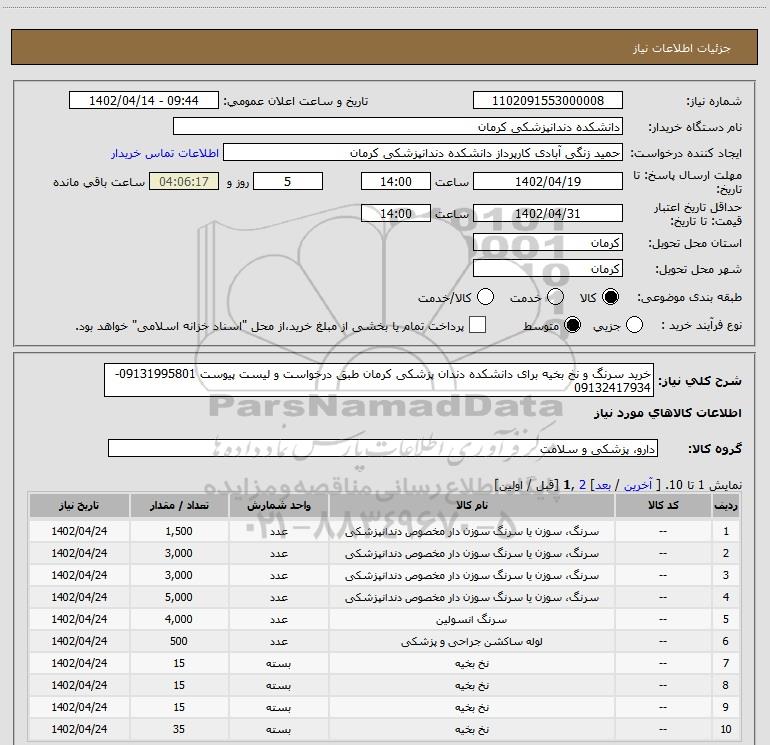Select the dental syringe item in row 4
Viewport: 770px width, 745px height.
(x=471, y=597)
